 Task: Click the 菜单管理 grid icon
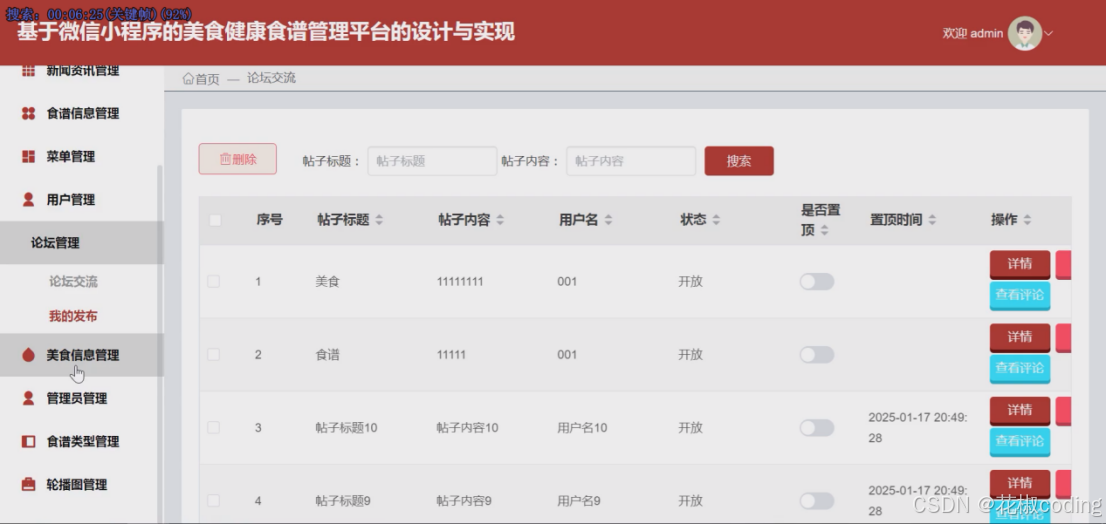click(28, 157)
